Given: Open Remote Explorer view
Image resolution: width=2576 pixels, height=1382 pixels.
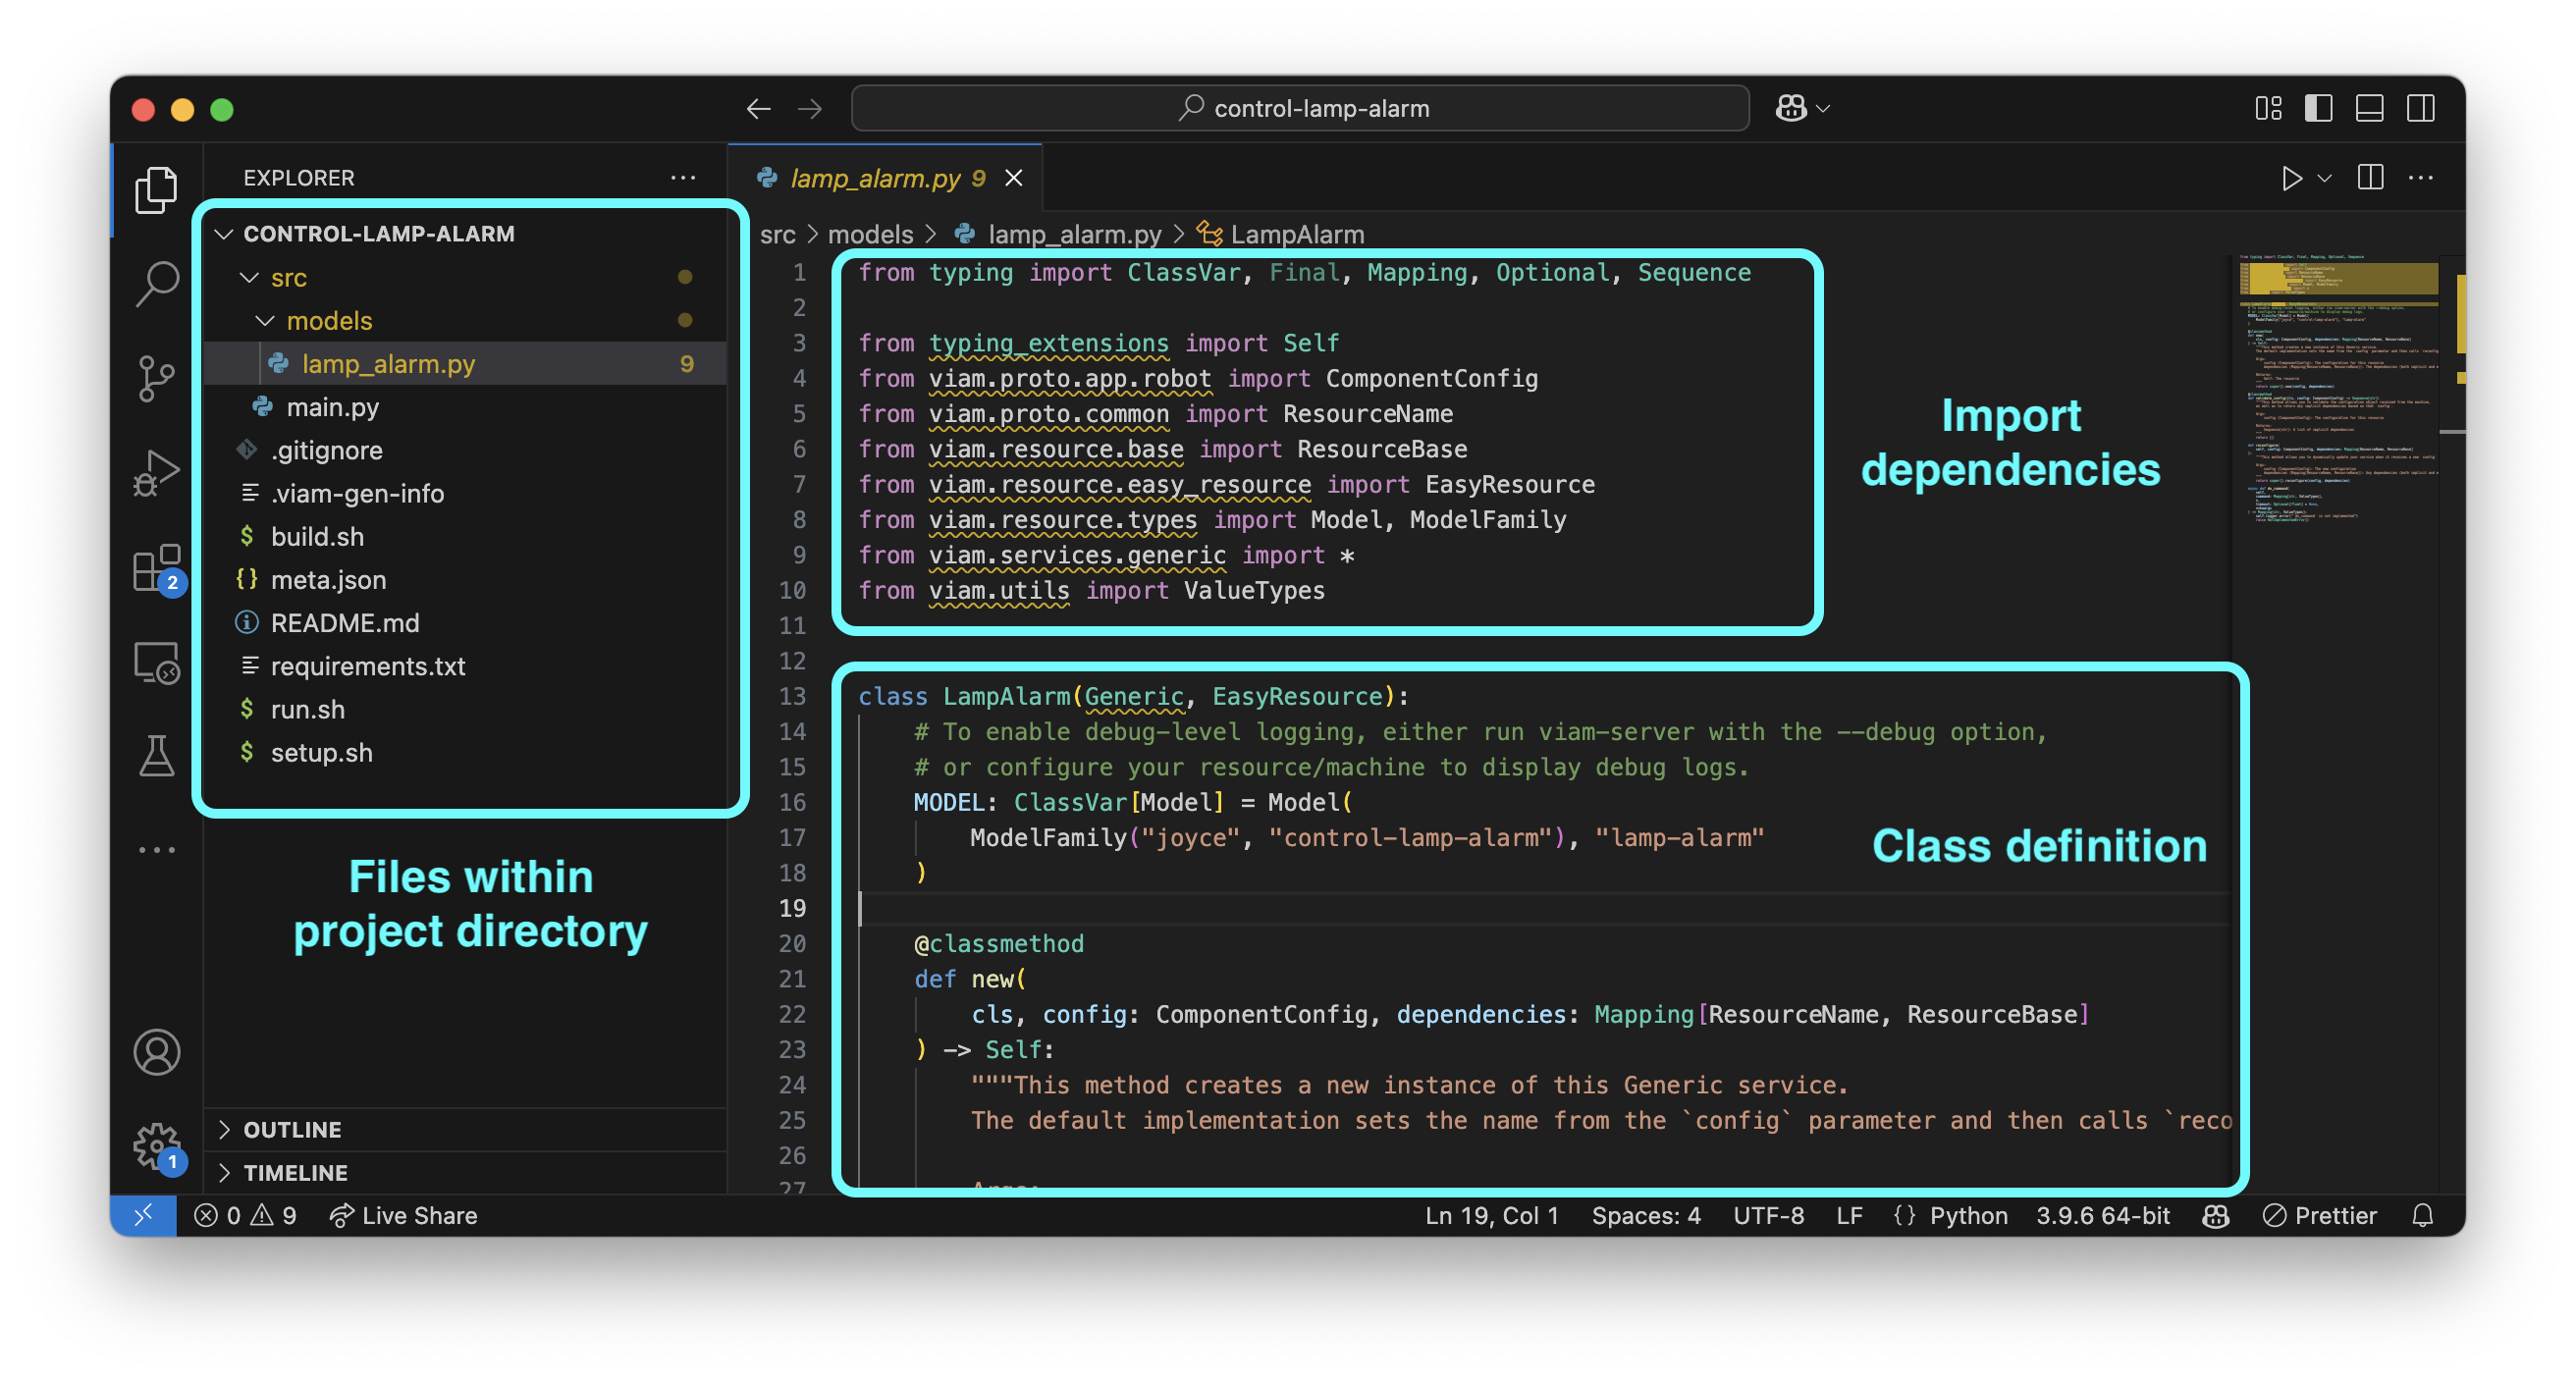Looking at the screenshot, I should pos(156,662).
